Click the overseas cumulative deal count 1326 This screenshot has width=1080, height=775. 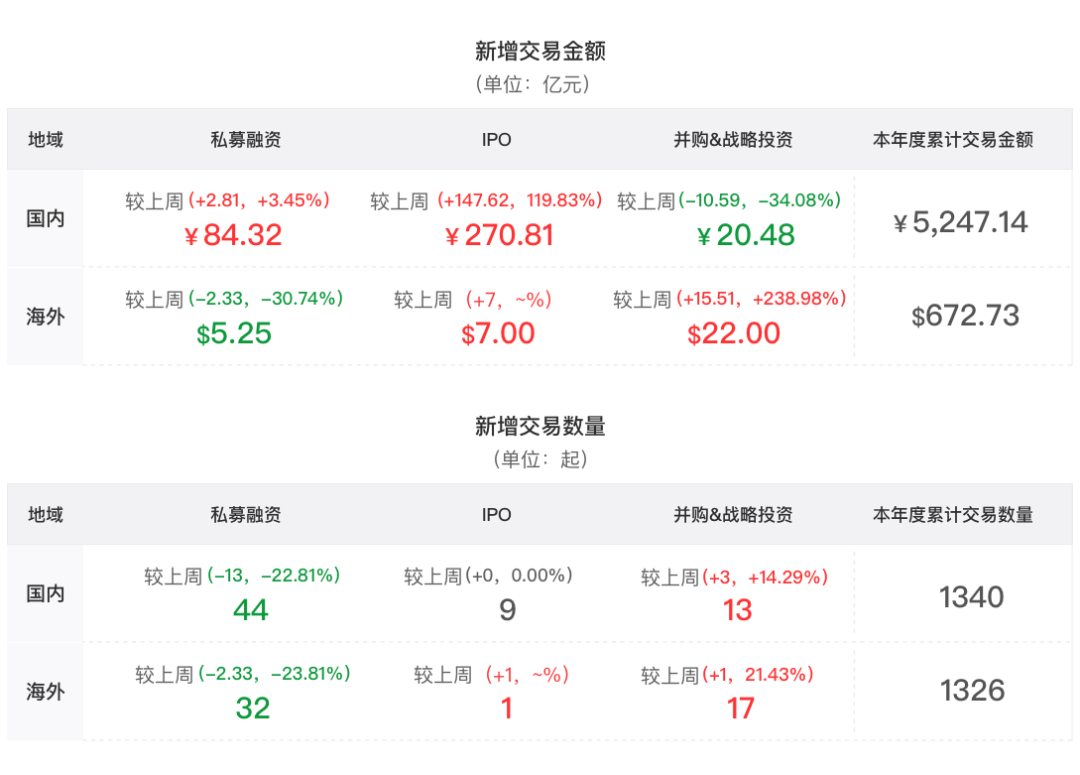(972, 691)
